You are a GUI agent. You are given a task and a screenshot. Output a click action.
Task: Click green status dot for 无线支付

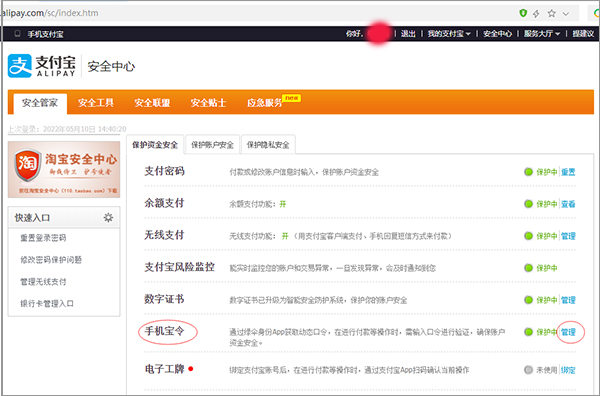(x=528, y=236)
